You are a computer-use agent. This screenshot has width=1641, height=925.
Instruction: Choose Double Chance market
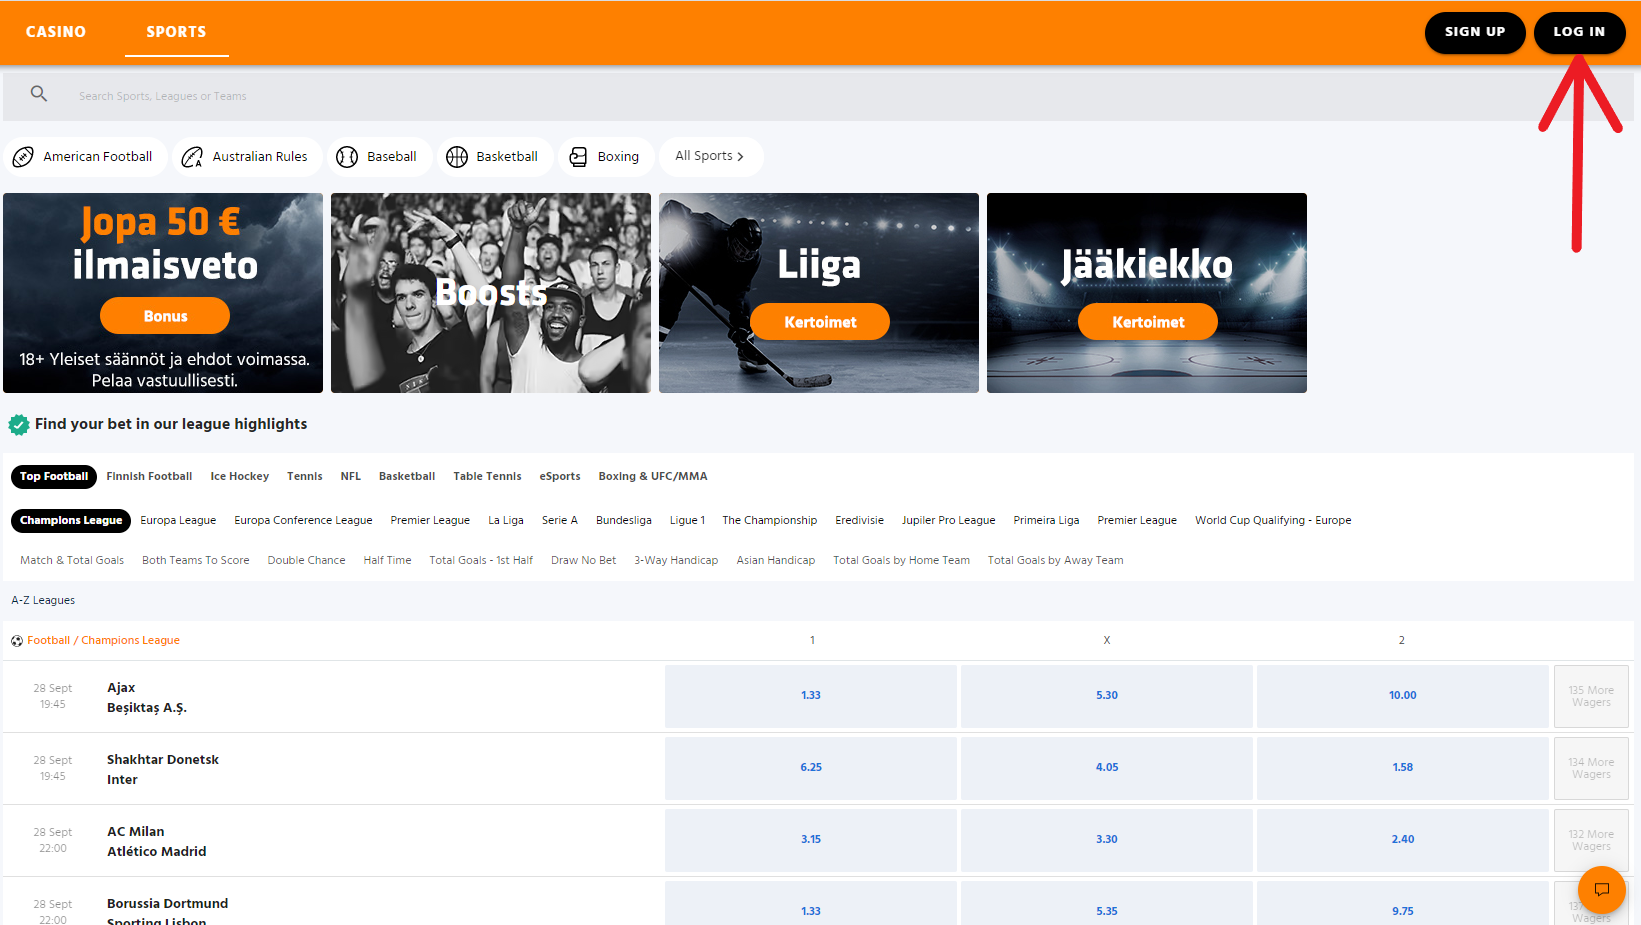tap(306, 561)
